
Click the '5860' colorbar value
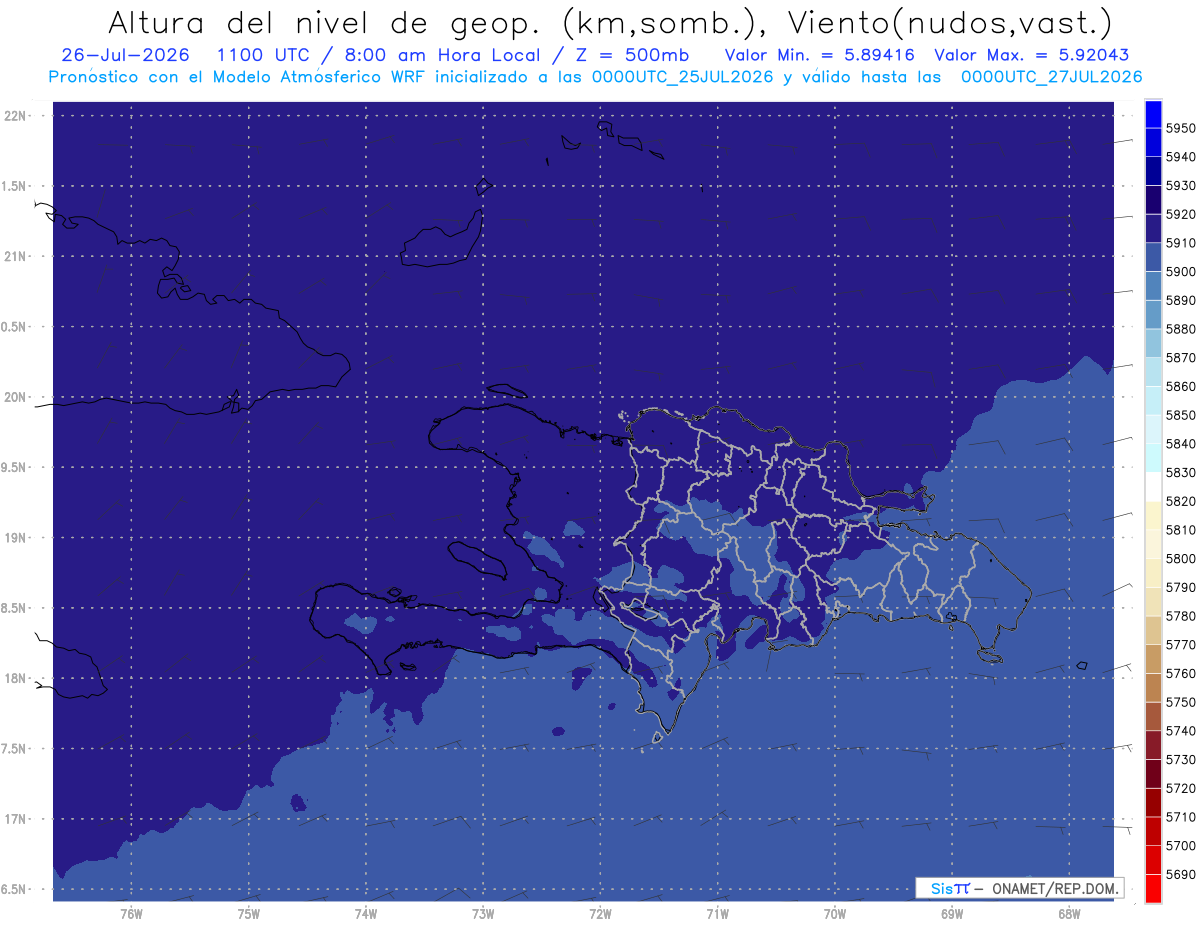tap(1181, 386)
